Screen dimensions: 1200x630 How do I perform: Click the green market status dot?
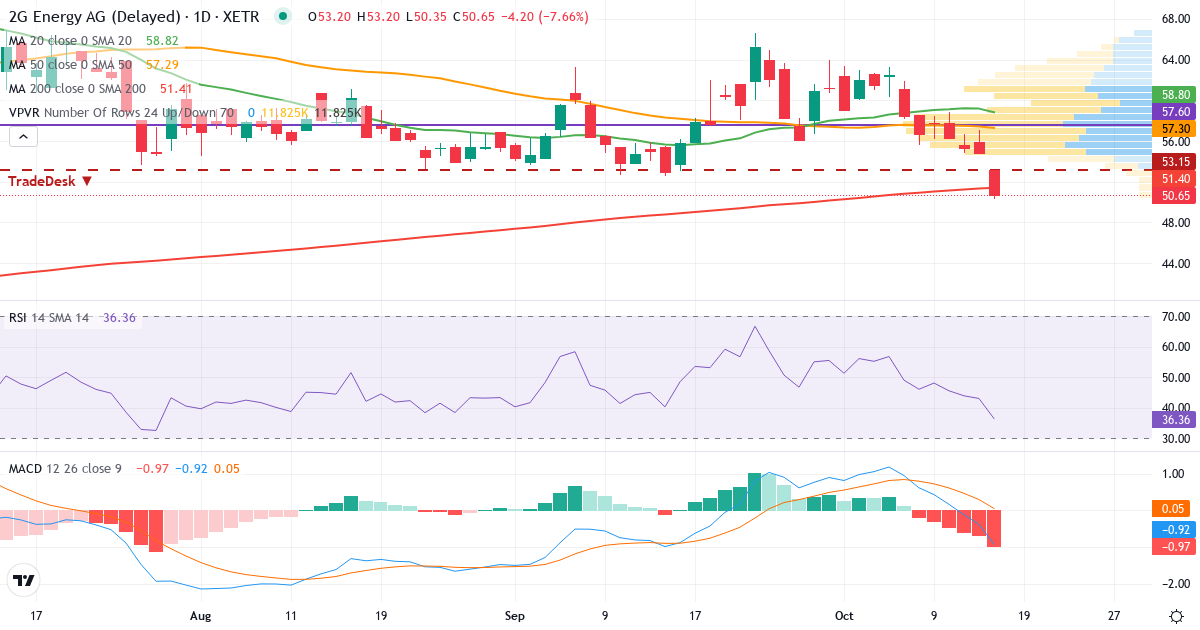[x=284, y=17]
